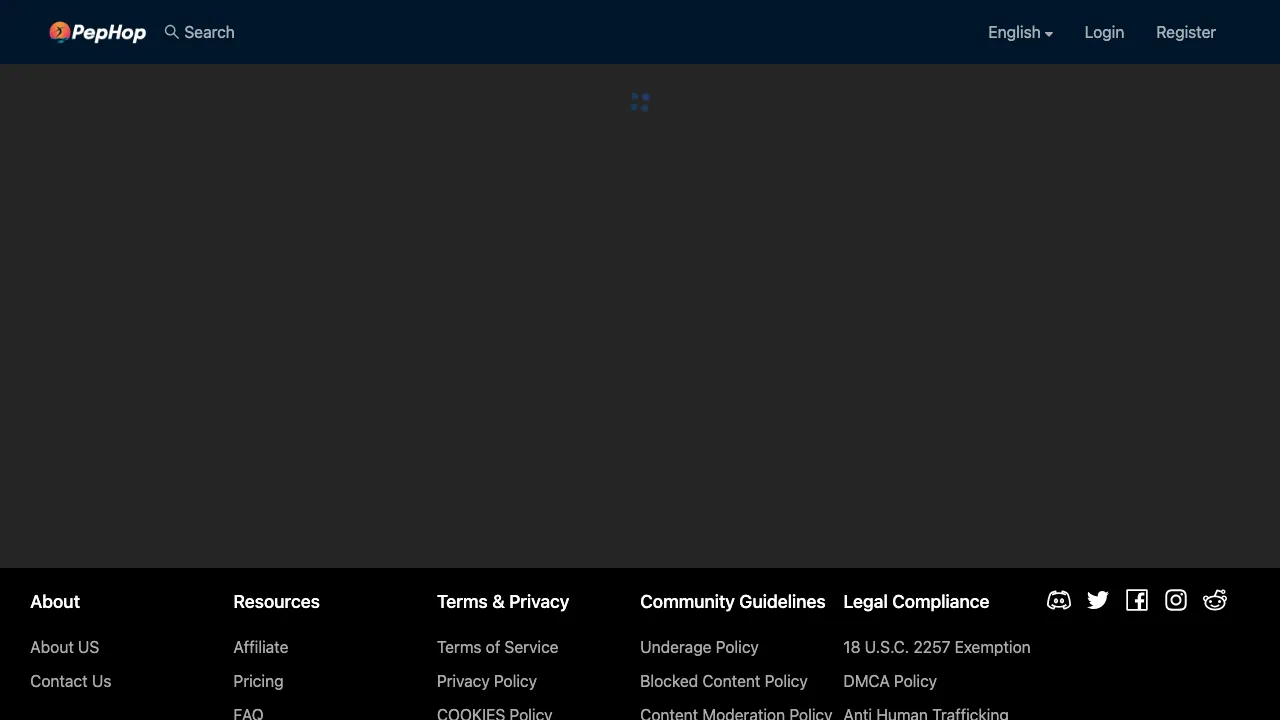
Task: View the Pricing page
Action: pos(258,681)
